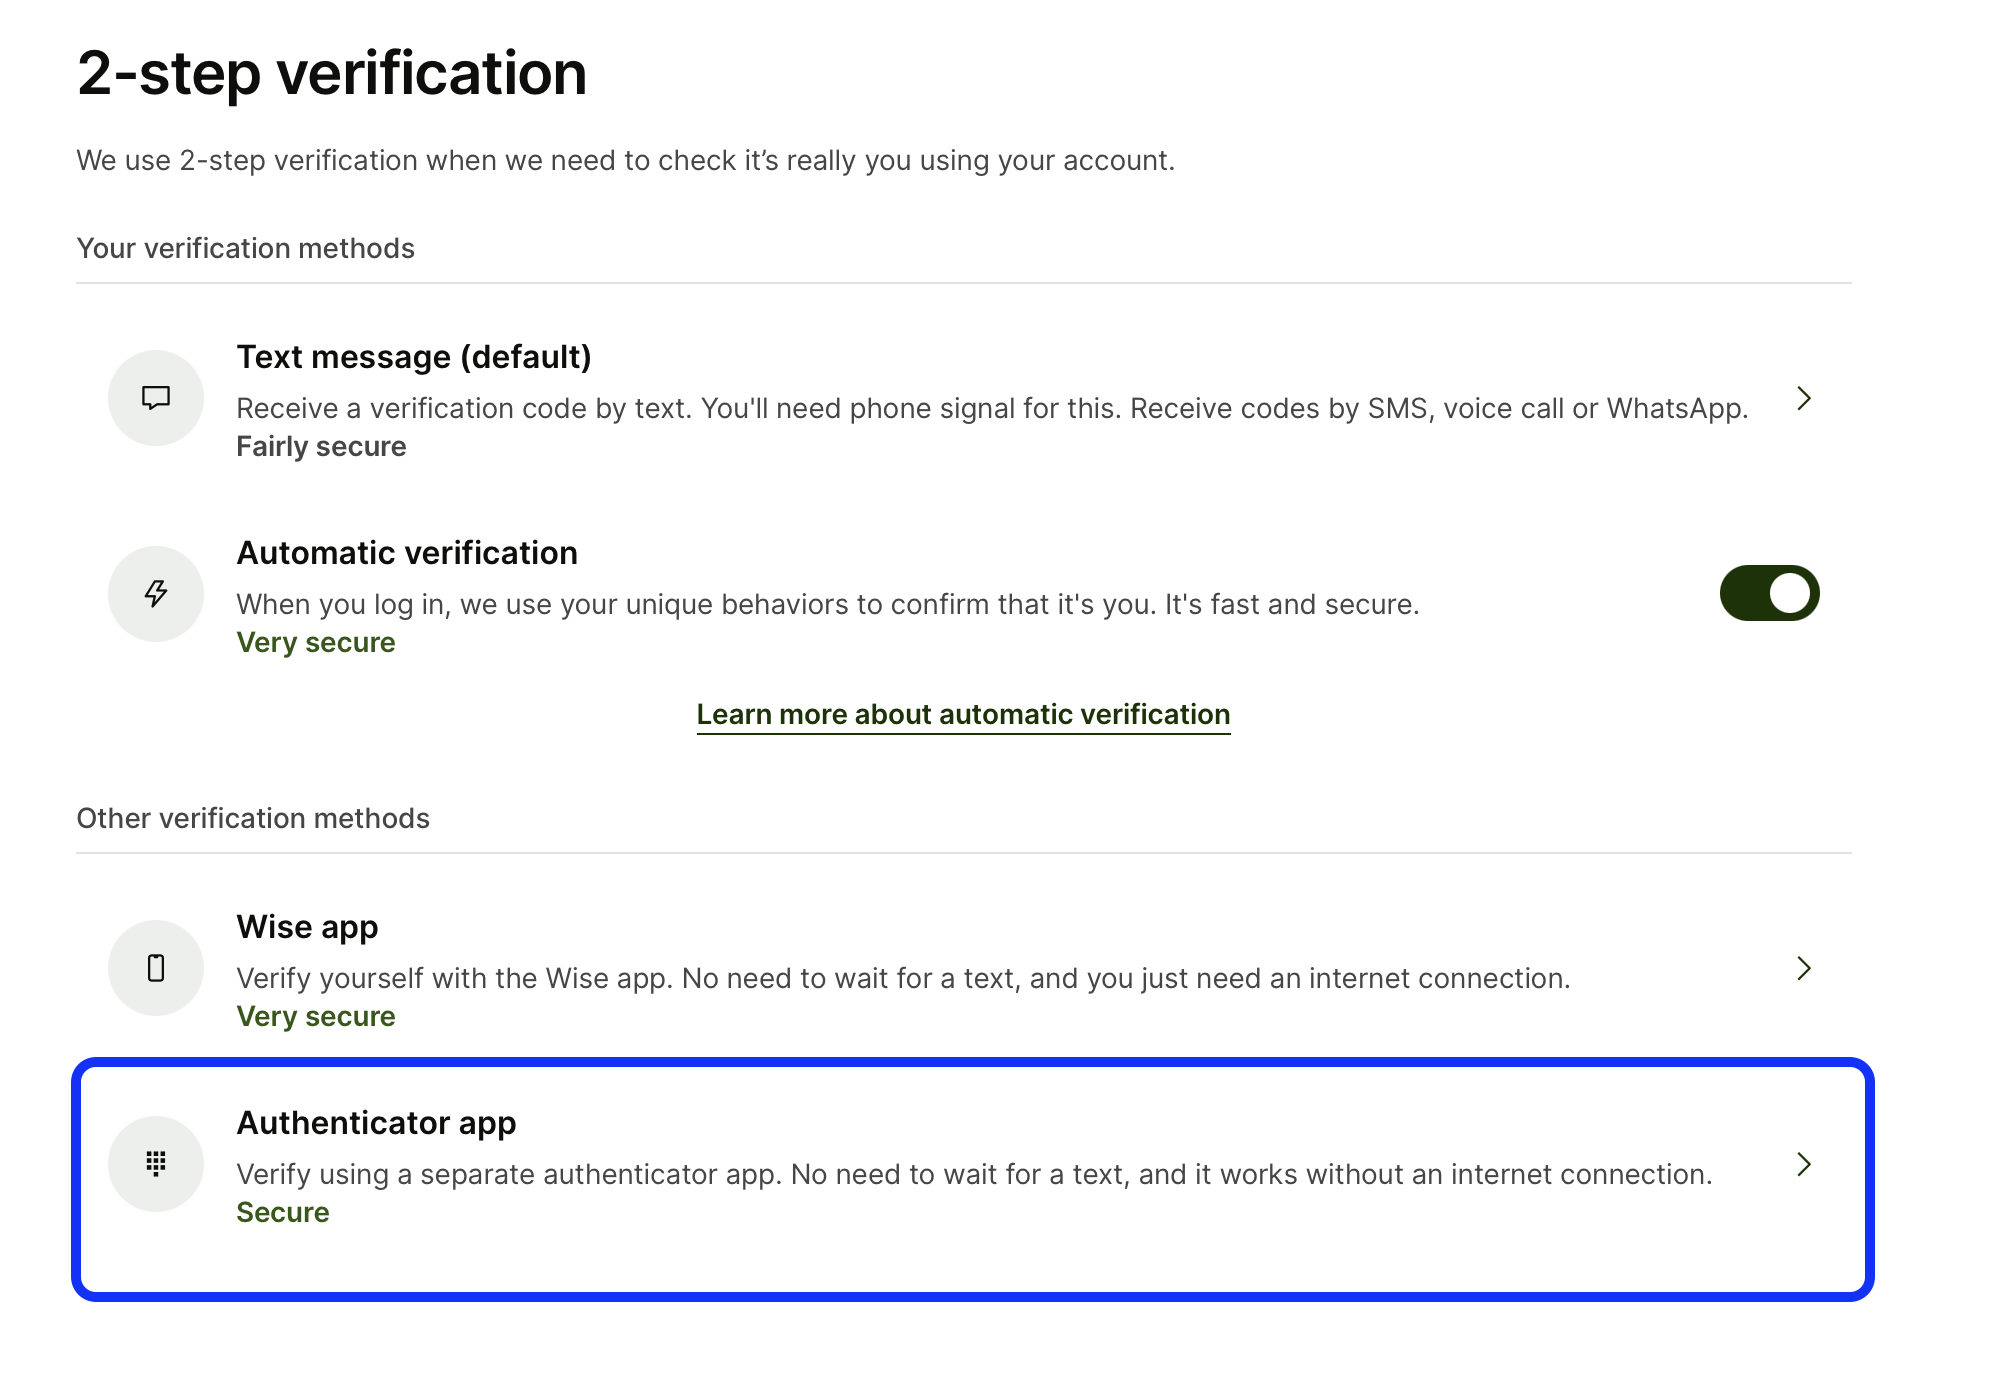
Task: Open Text message settings via its chevron
Action: pos(1804,398)
